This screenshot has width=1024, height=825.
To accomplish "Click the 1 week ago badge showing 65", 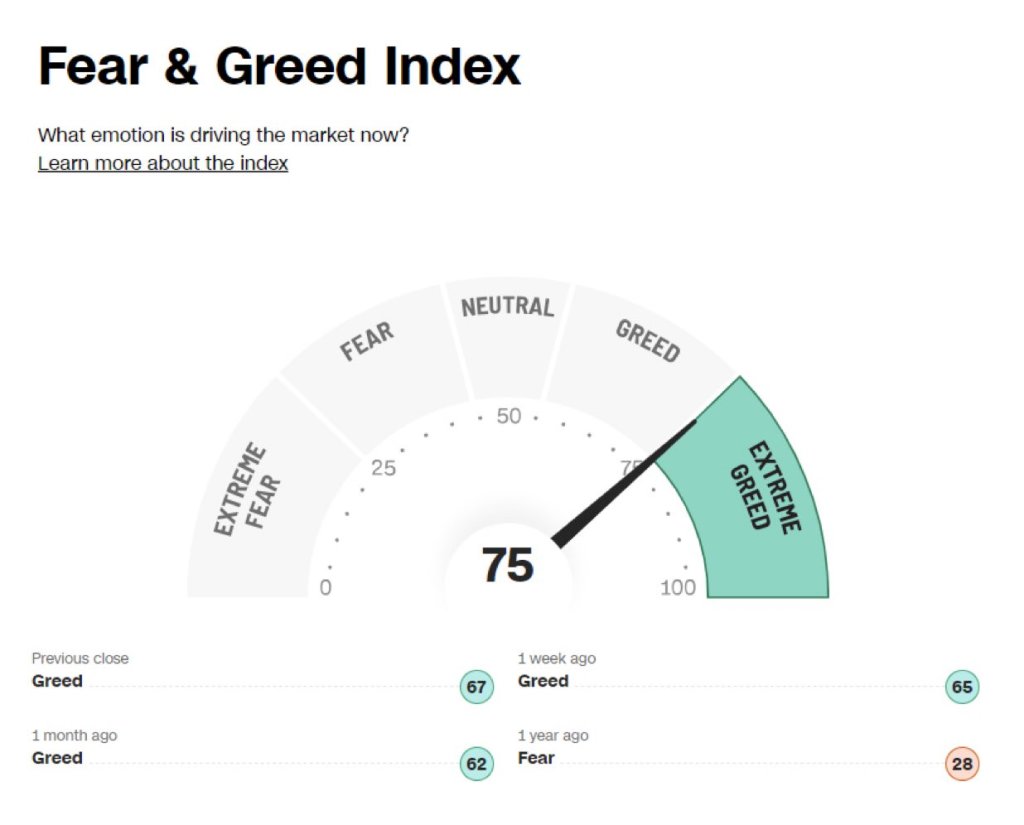I will (962, 688).
